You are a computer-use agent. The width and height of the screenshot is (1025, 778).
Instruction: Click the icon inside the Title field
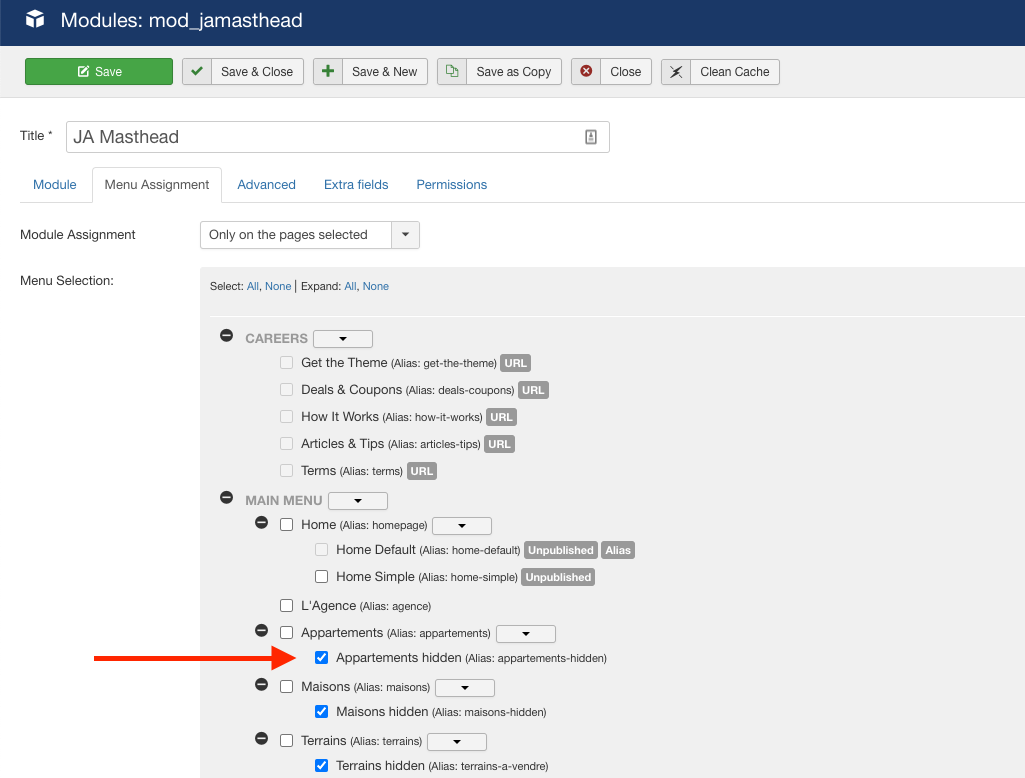tap(590, 137)
